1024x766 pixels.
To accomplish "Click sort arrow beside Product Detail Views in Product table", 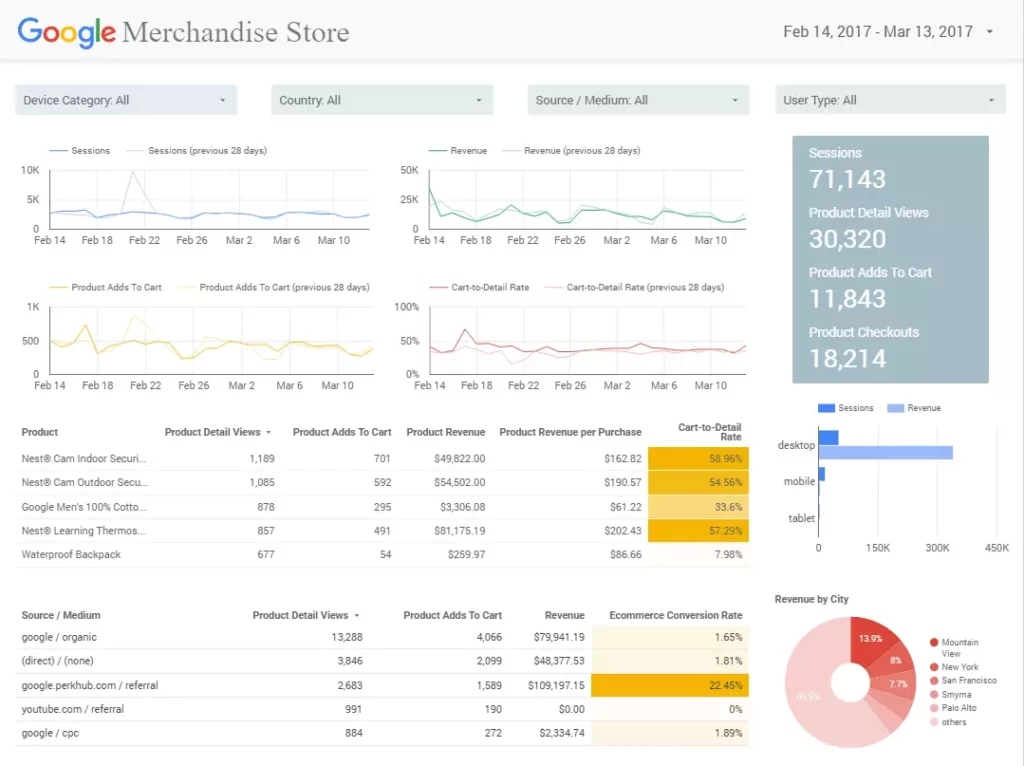I will [x=268, y=433].
